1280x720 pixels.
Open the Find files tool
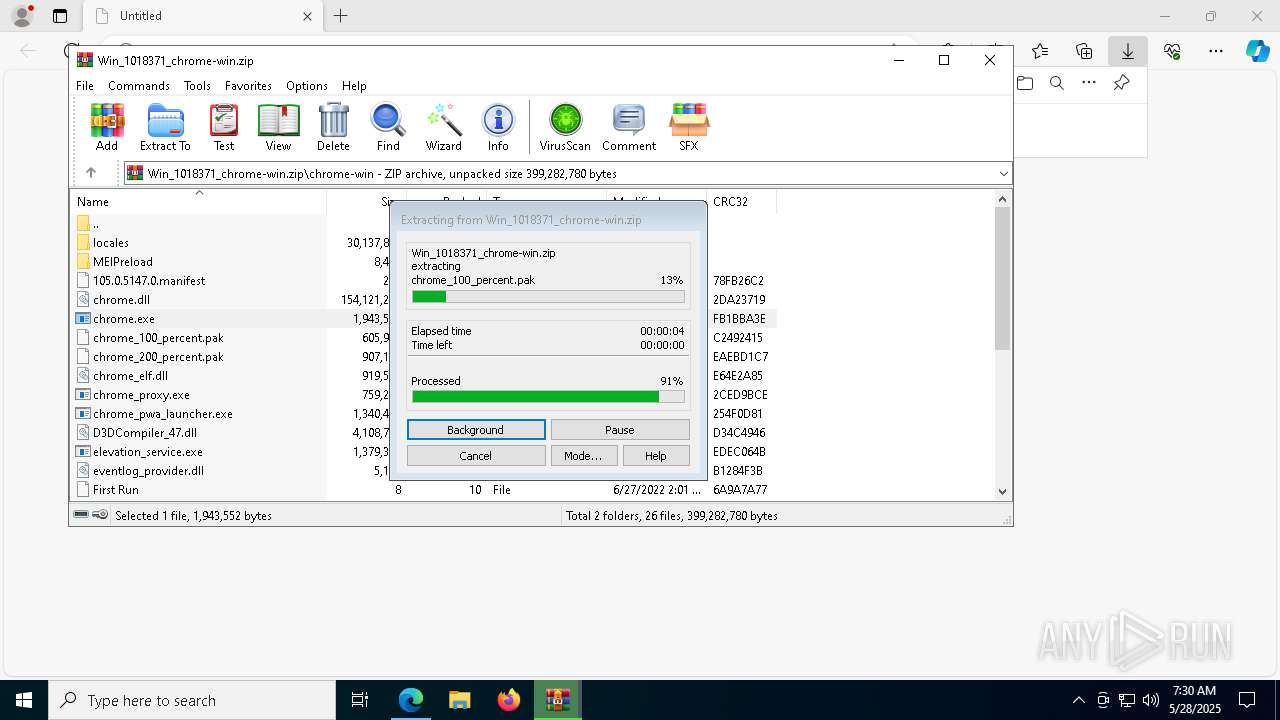coord(388,127)
